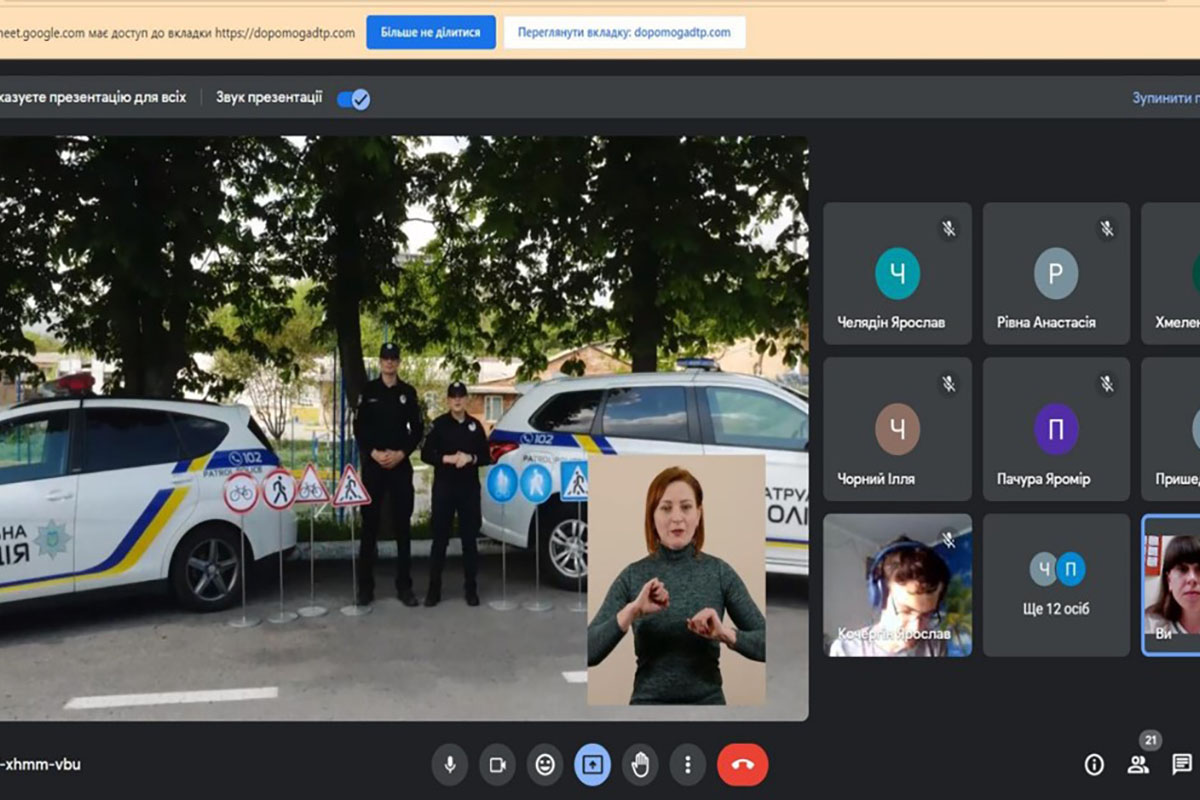Viewport: 1200px width, 800px height.
Task: Click the muted mic icon on Пачура Яромір
Action: click(1107, 384)
